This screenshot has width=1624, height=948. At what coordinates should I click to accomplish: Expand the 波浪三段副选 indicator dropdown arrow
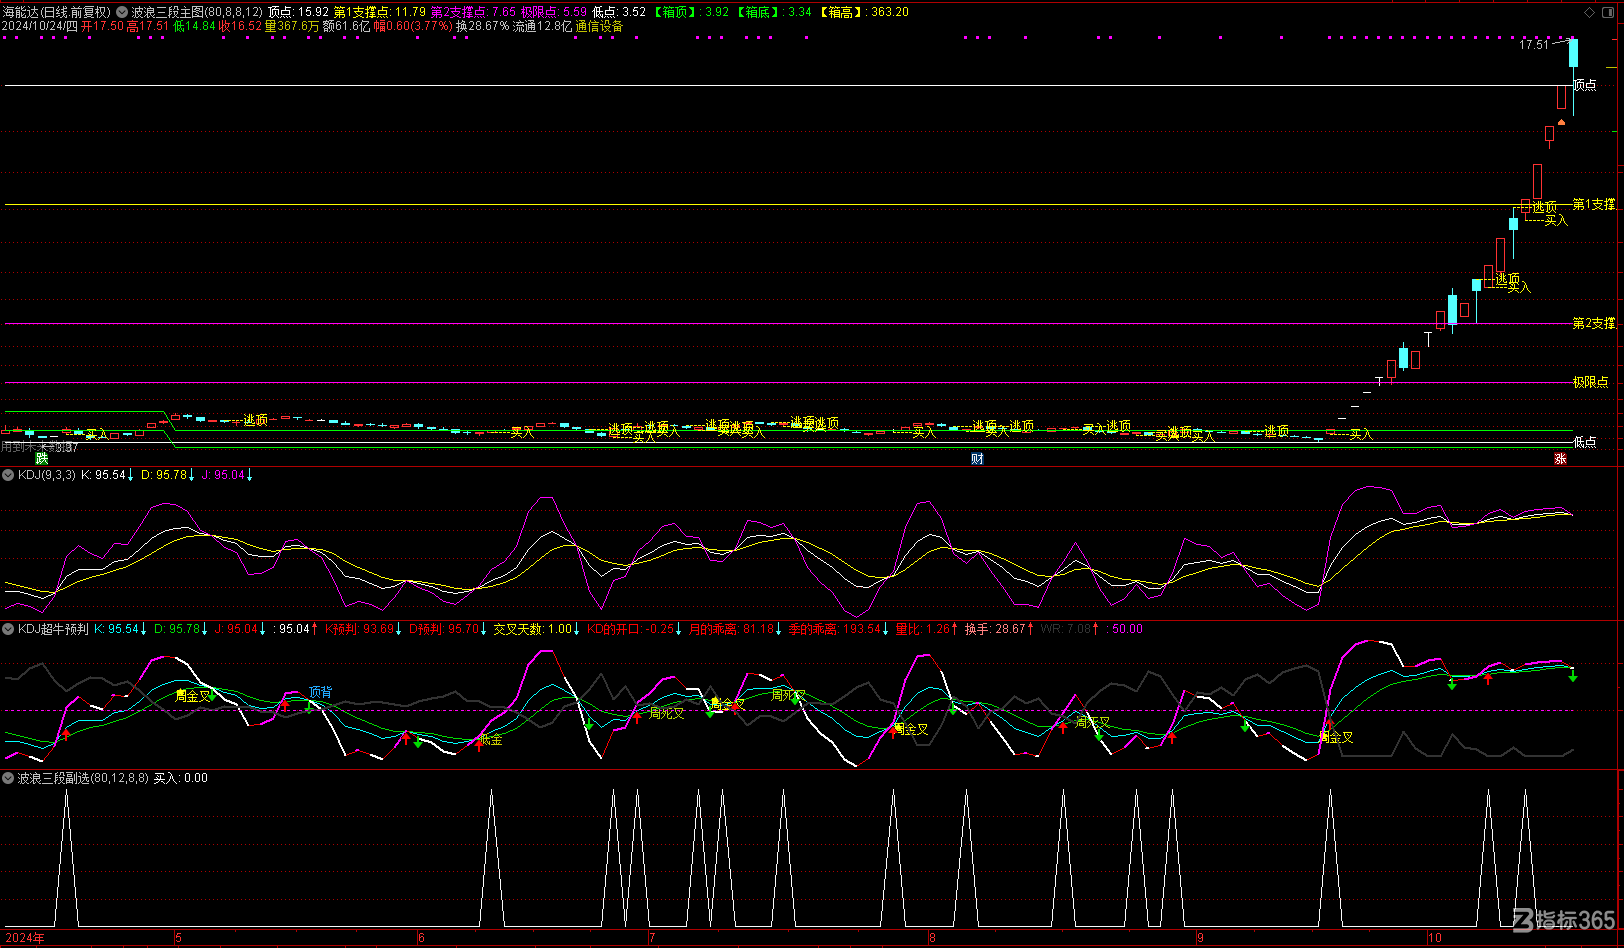9,777
